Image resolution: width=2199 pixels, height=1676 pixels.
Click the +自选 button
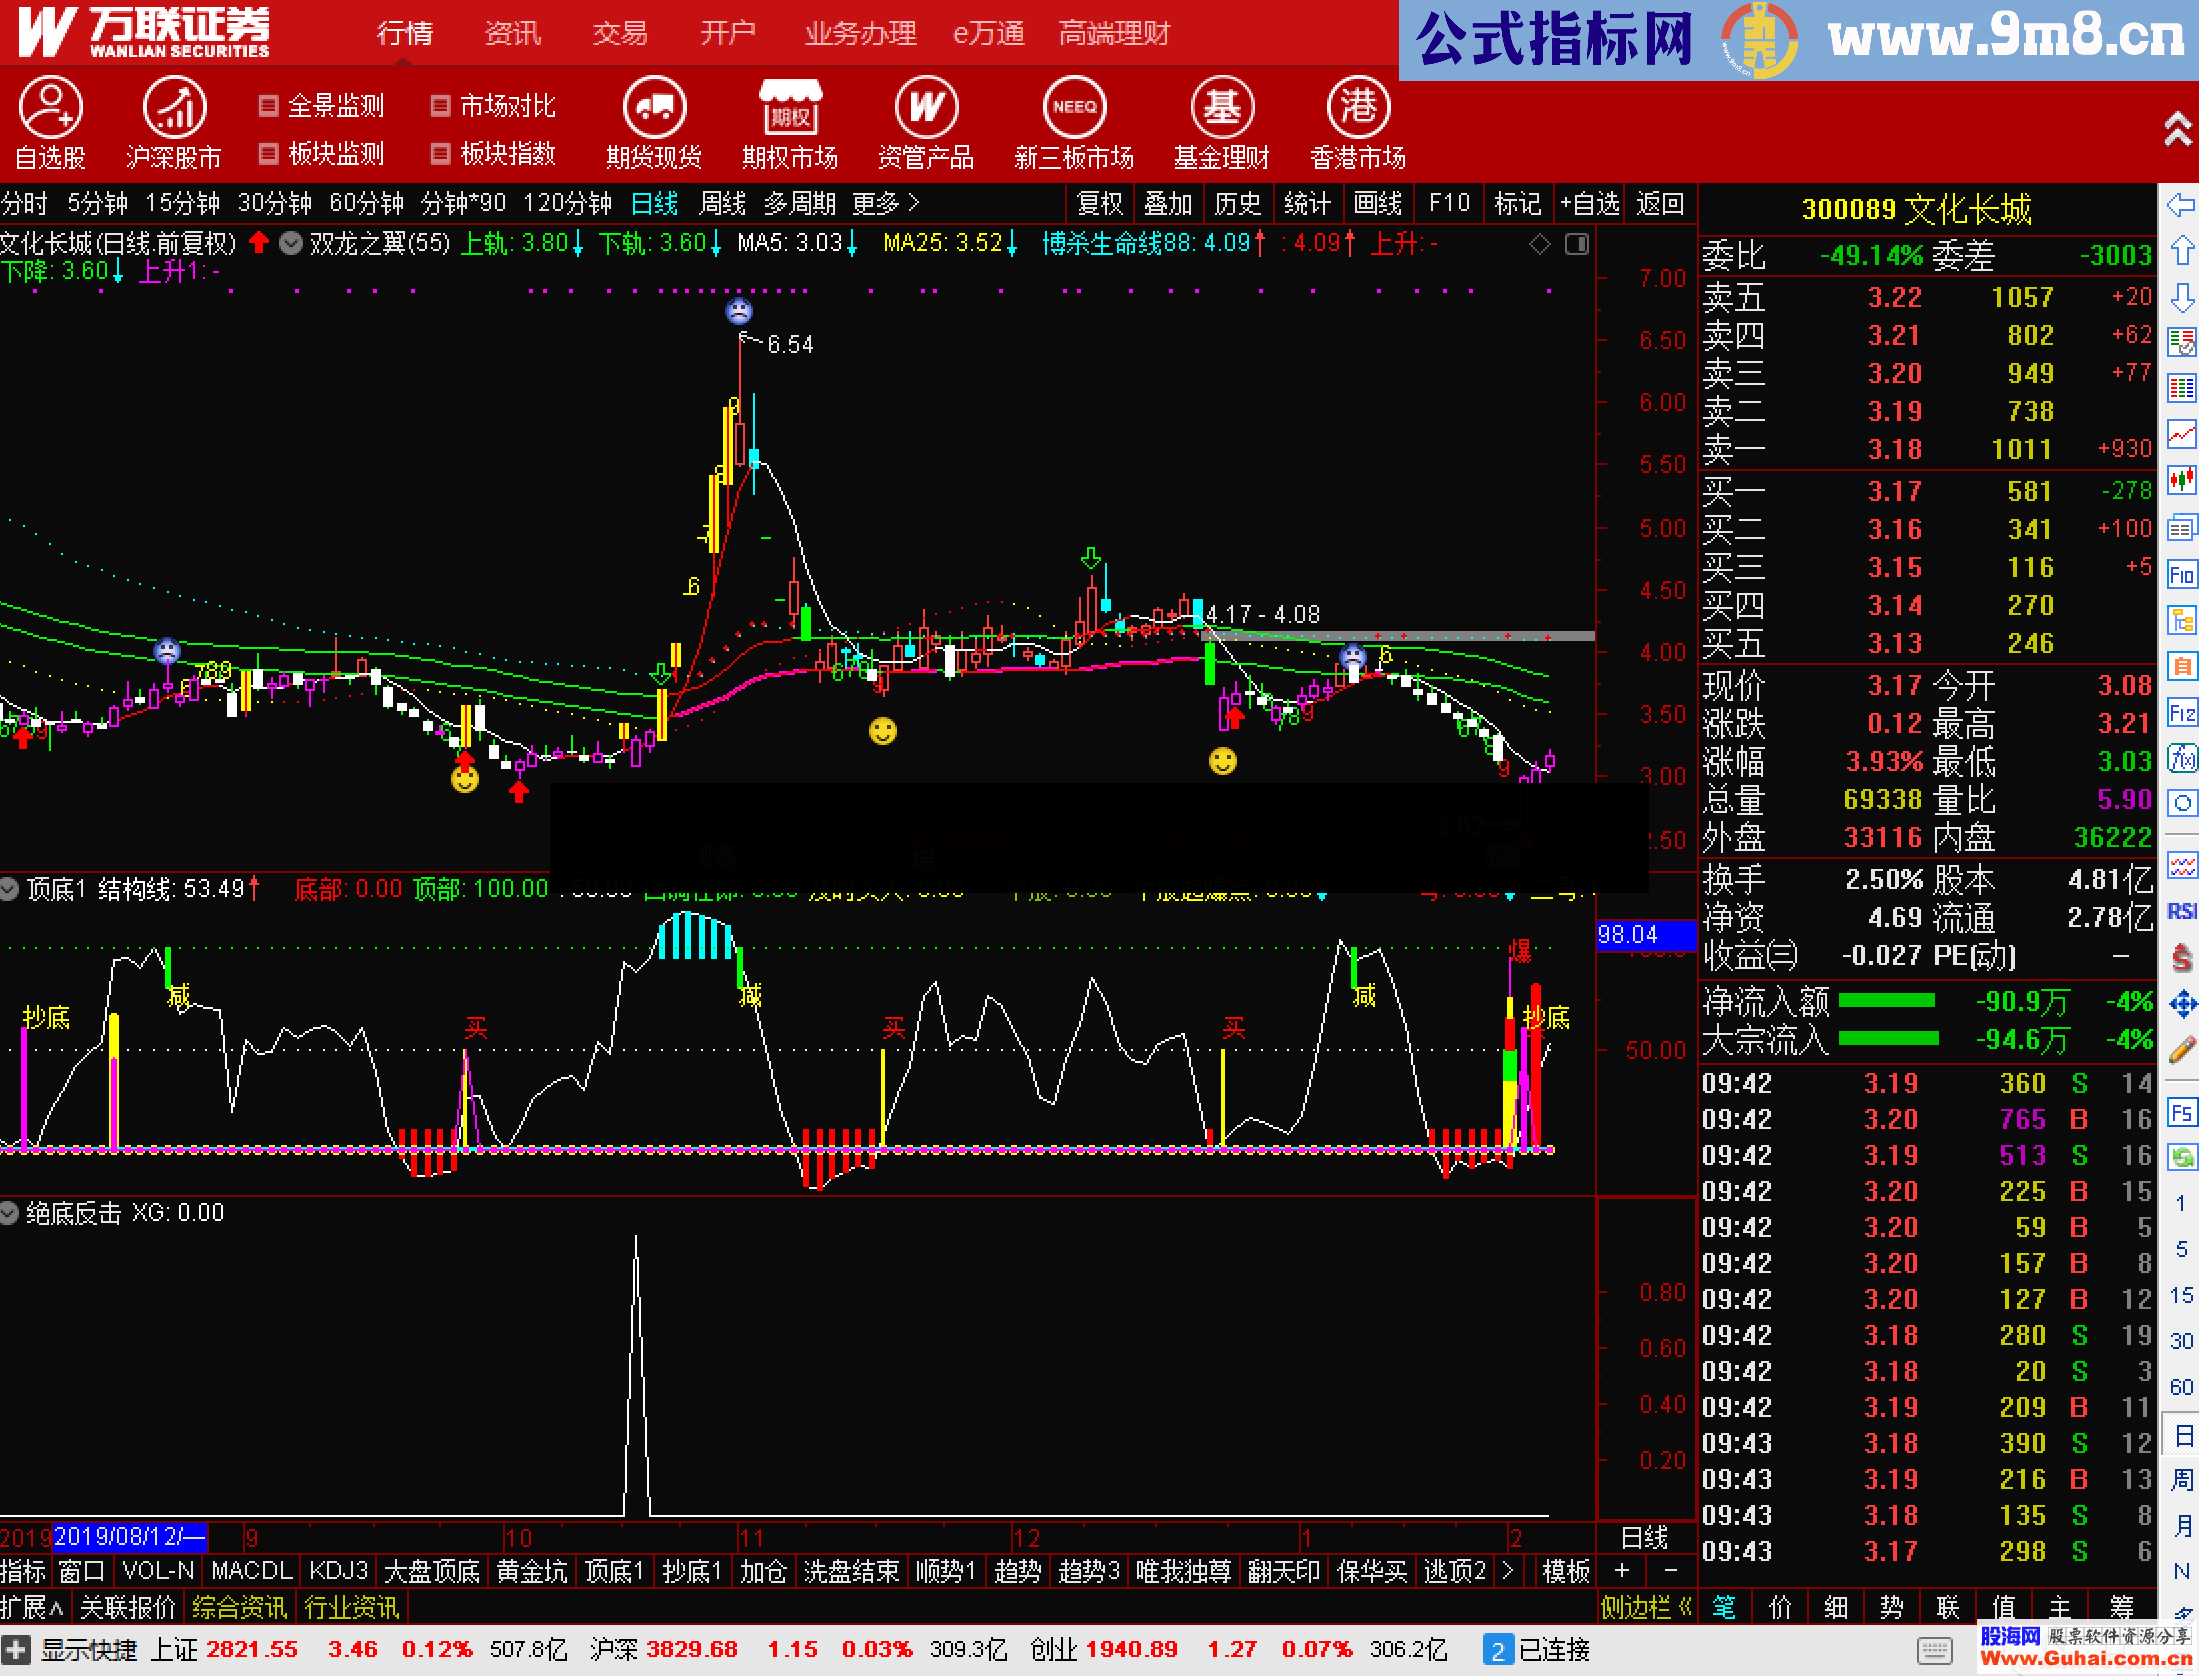tap(1589, 204)
